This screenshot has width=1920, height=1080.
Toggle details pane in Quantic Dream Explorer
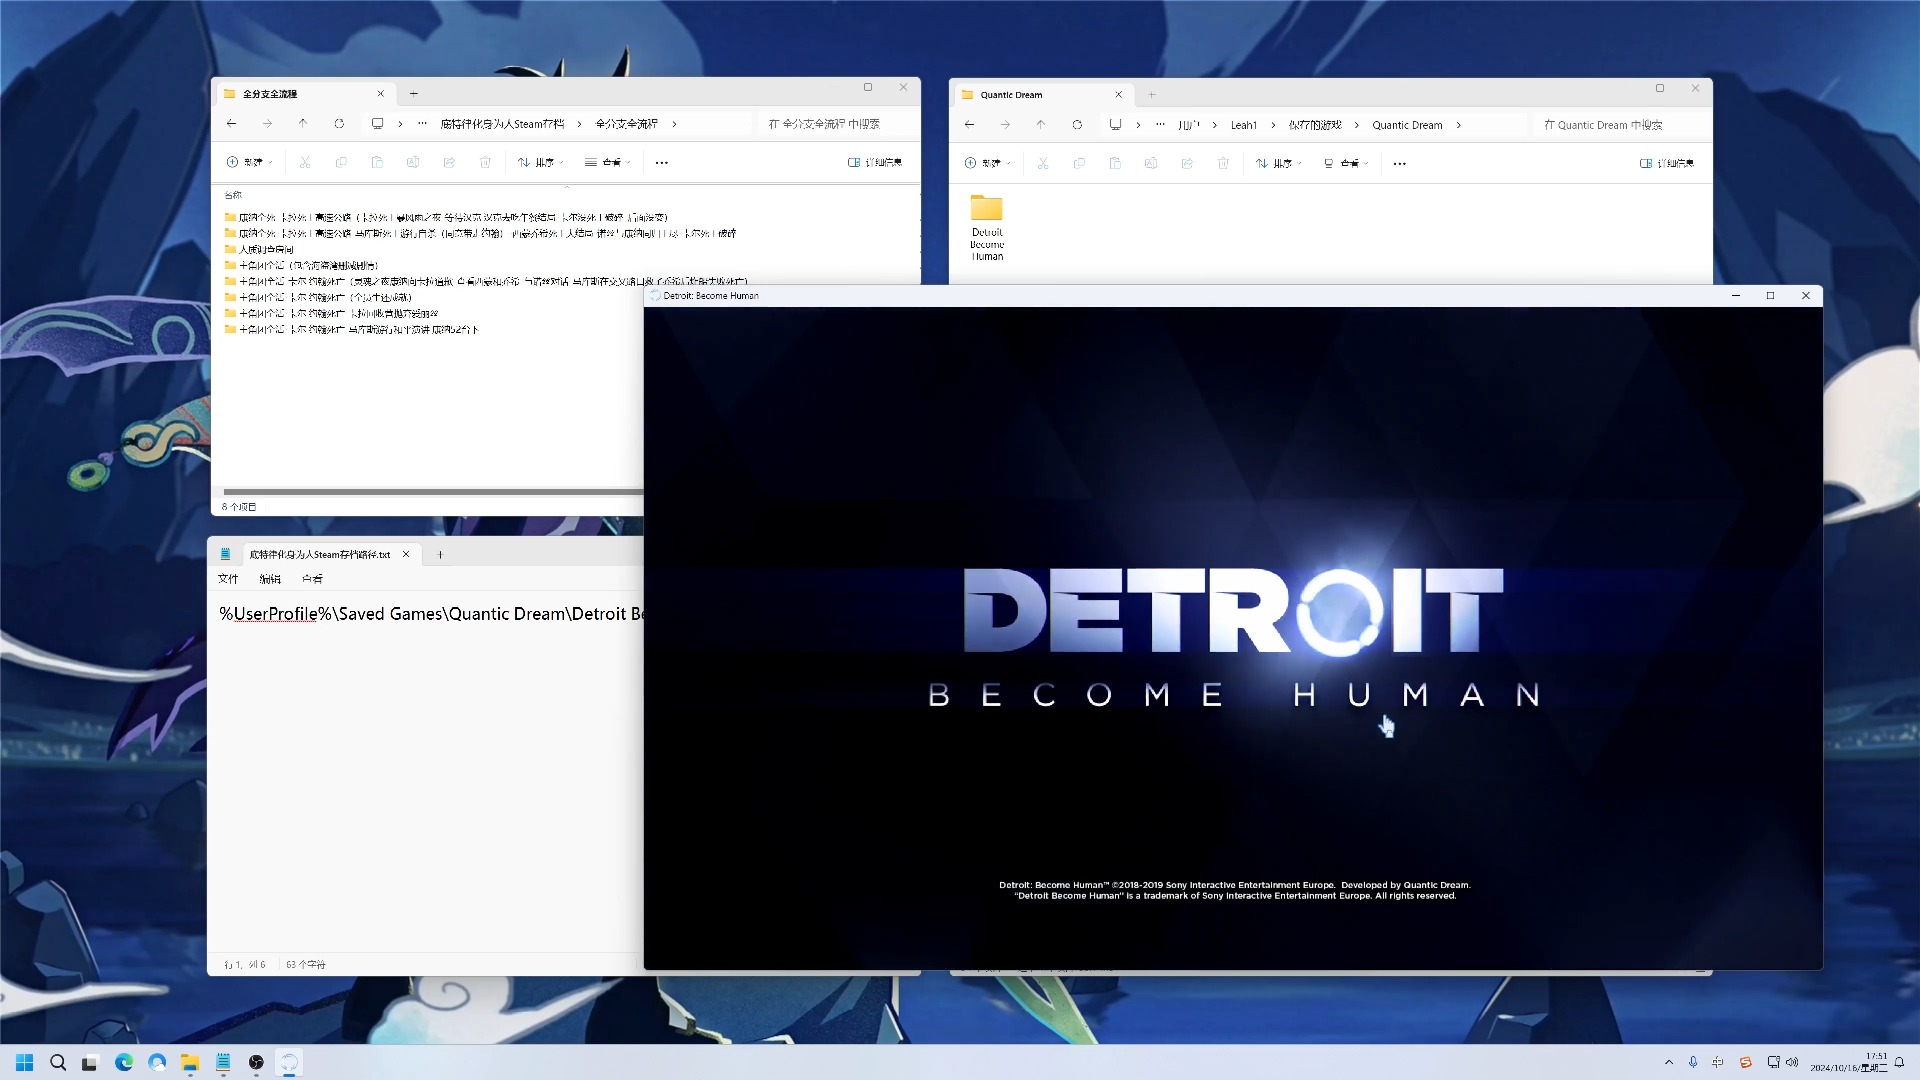(x=1667, y=163)
